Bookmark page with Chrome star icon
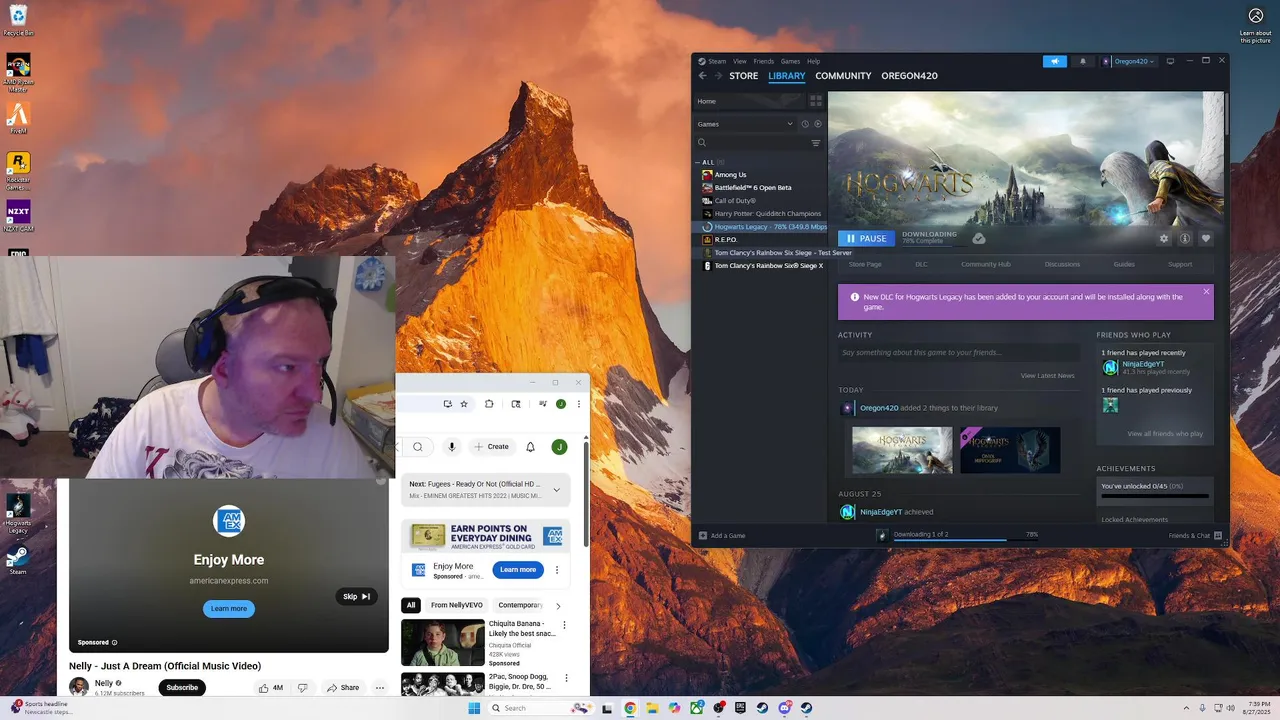 pos(464,404)
